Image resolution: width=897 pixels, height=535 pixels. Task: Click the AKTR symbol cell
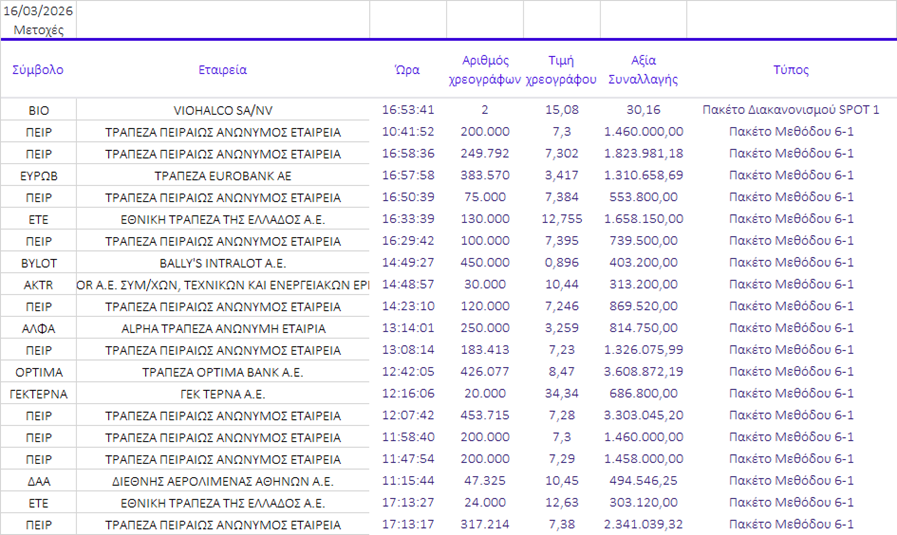(x=38, y=284)
